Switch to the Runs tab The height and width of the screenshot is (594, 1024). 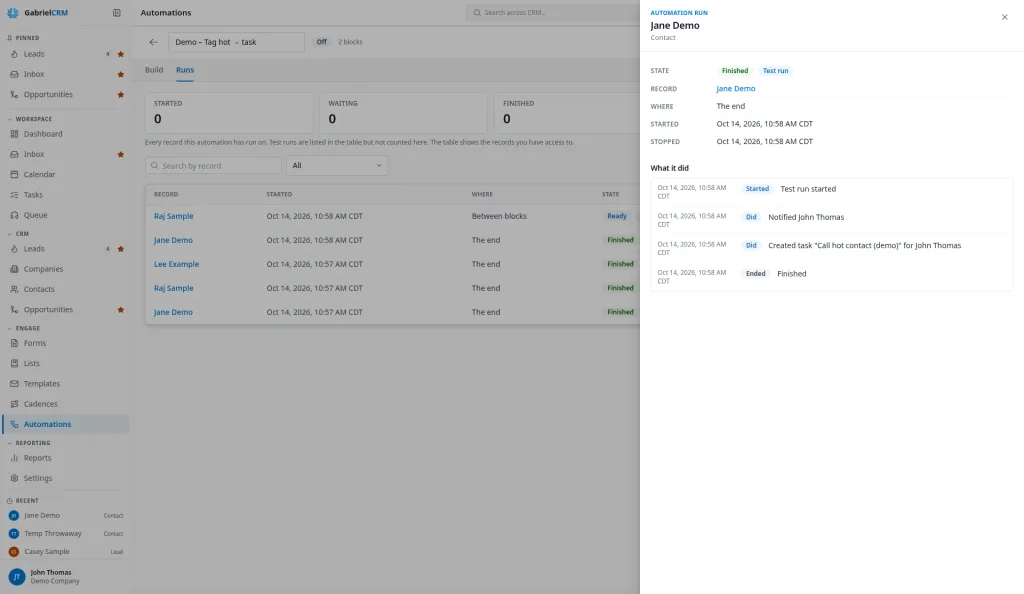coord(185,70)
